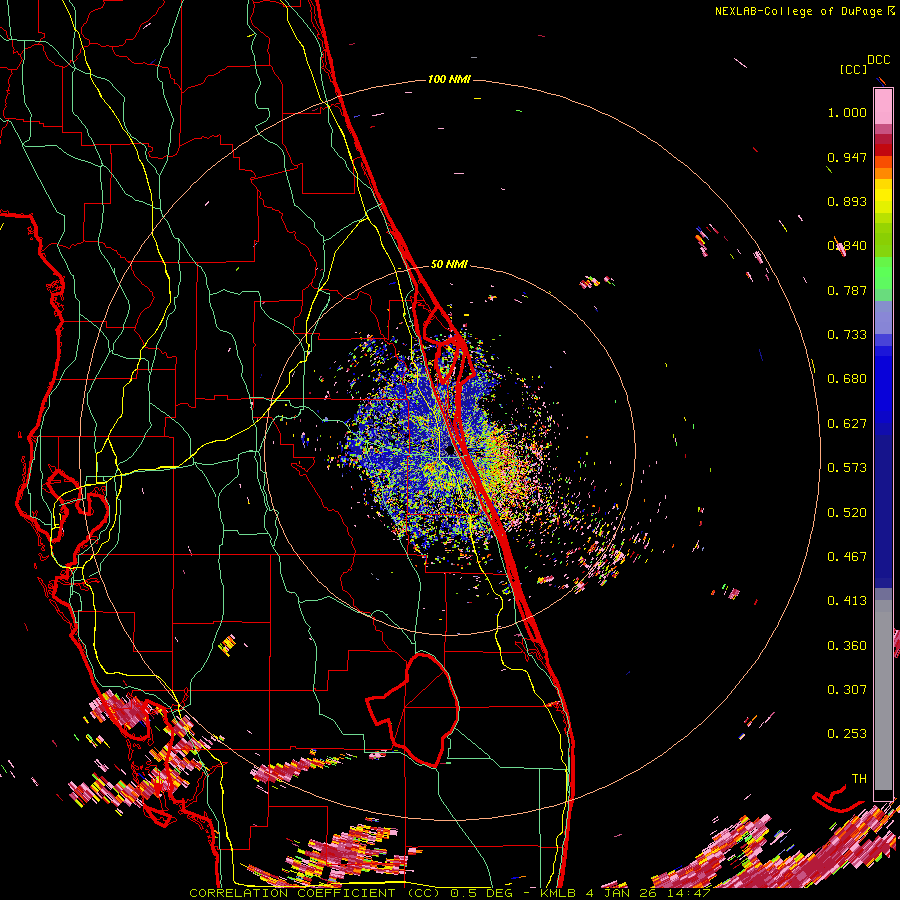Pick the light pink color bar segment
This screenshot has width=900, height=900.
[x=883, y=106]
